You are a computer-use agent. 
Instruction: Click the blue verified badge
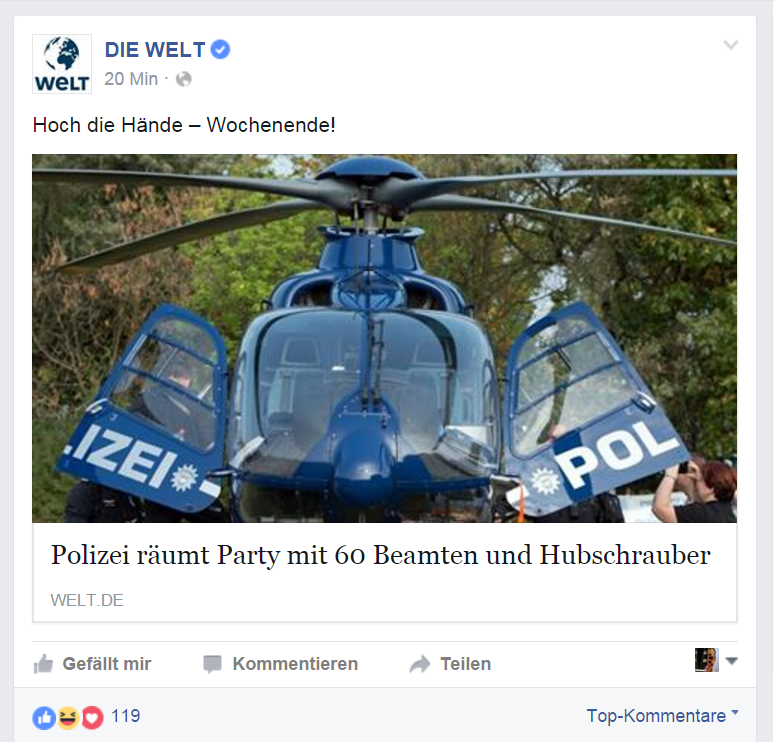tap(220, 50)
